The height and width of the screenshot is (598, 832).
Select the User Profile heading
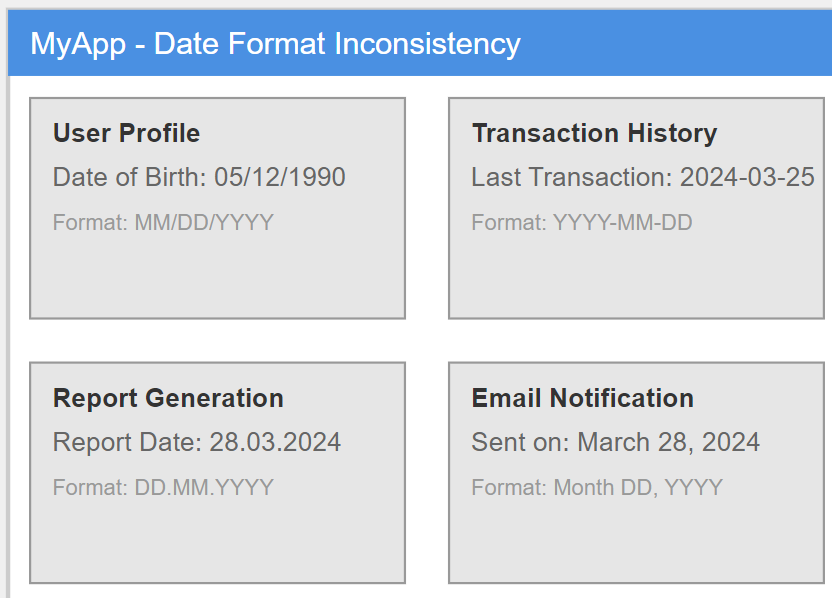(126, 133)
